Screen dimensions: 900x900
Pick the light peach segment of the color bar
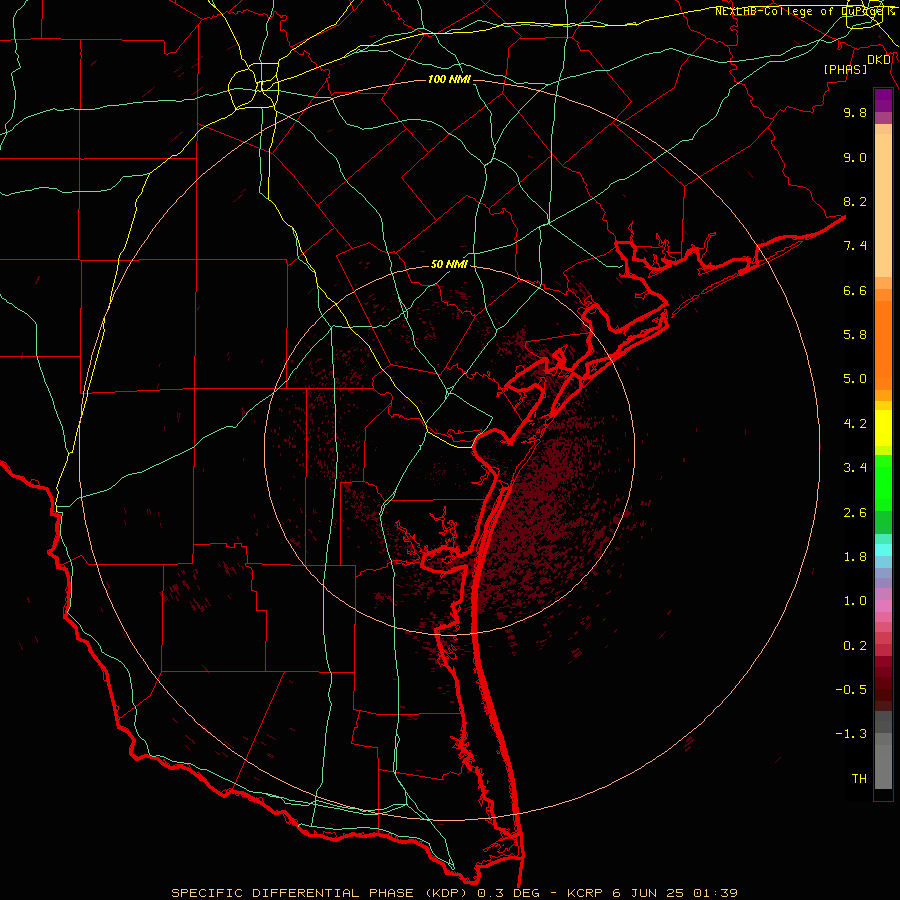coord(883,205)
